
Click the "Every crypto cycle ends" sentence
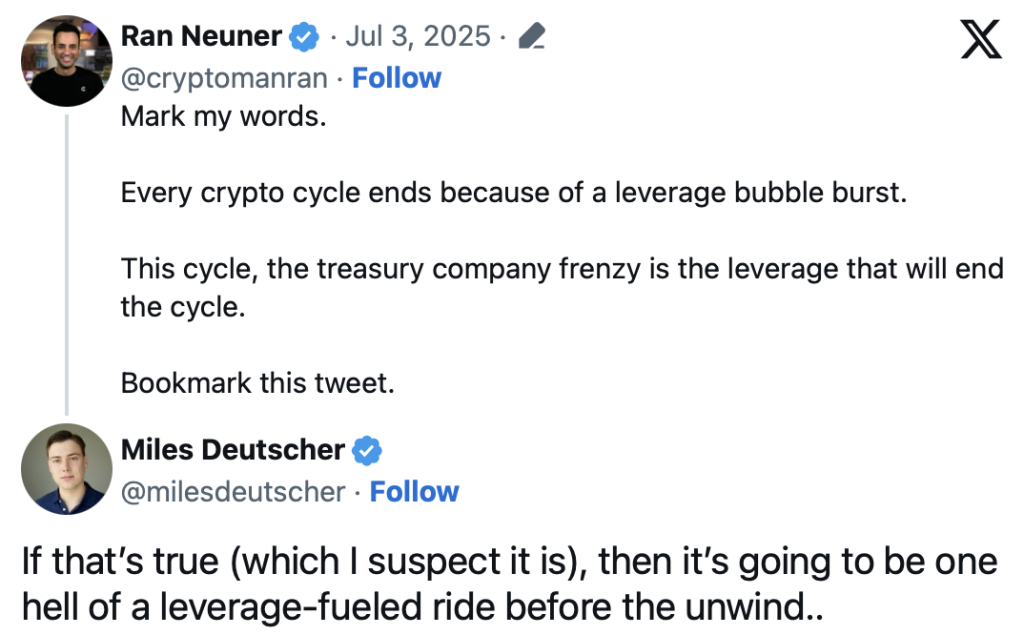514,193
